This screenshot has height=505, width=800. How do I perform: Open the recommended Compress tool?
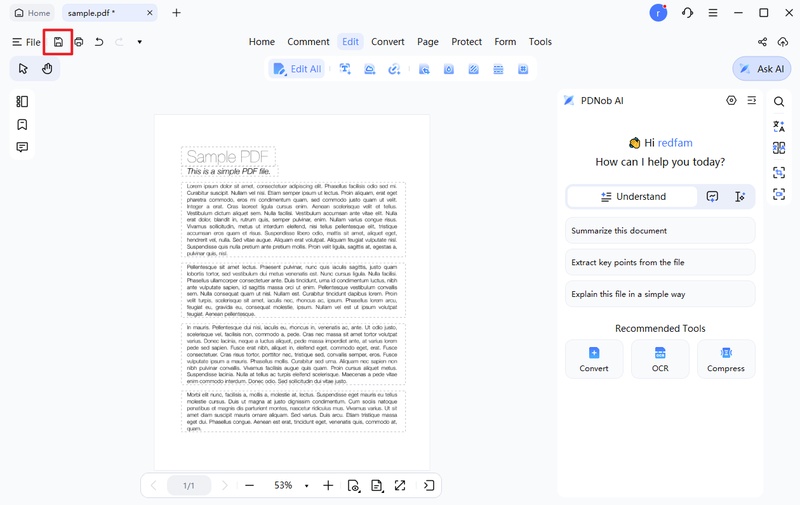point(726,359)
